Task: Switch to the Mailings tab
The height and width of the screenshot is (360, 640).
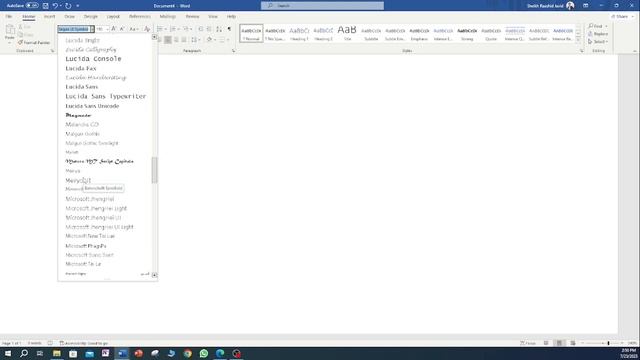Action: point(167,16)
